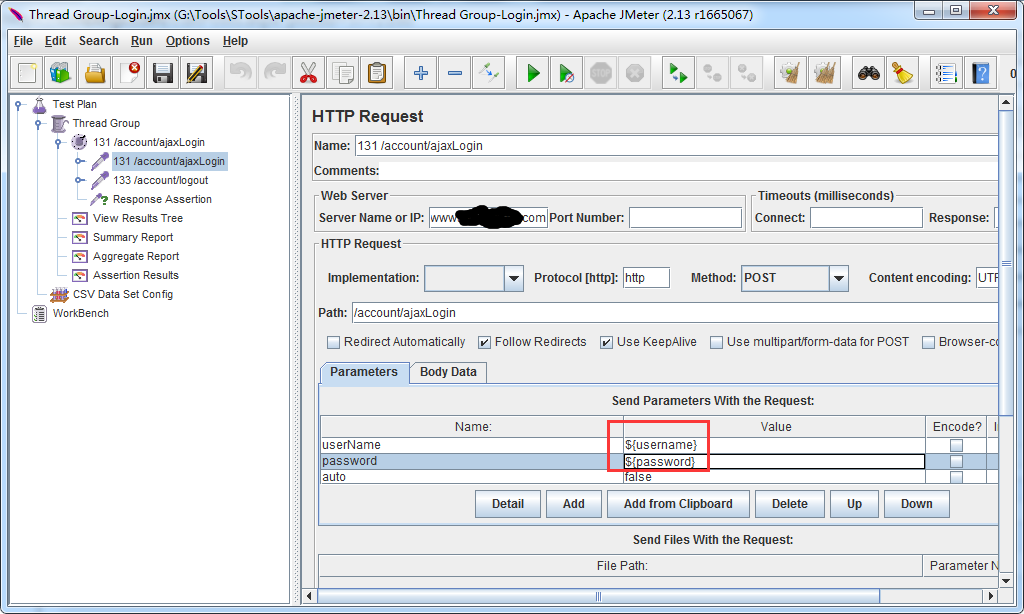Screen dimensions: 1024x614
Task: Click the Toggle enable/disable icon
Action: (x=488, y=73)
